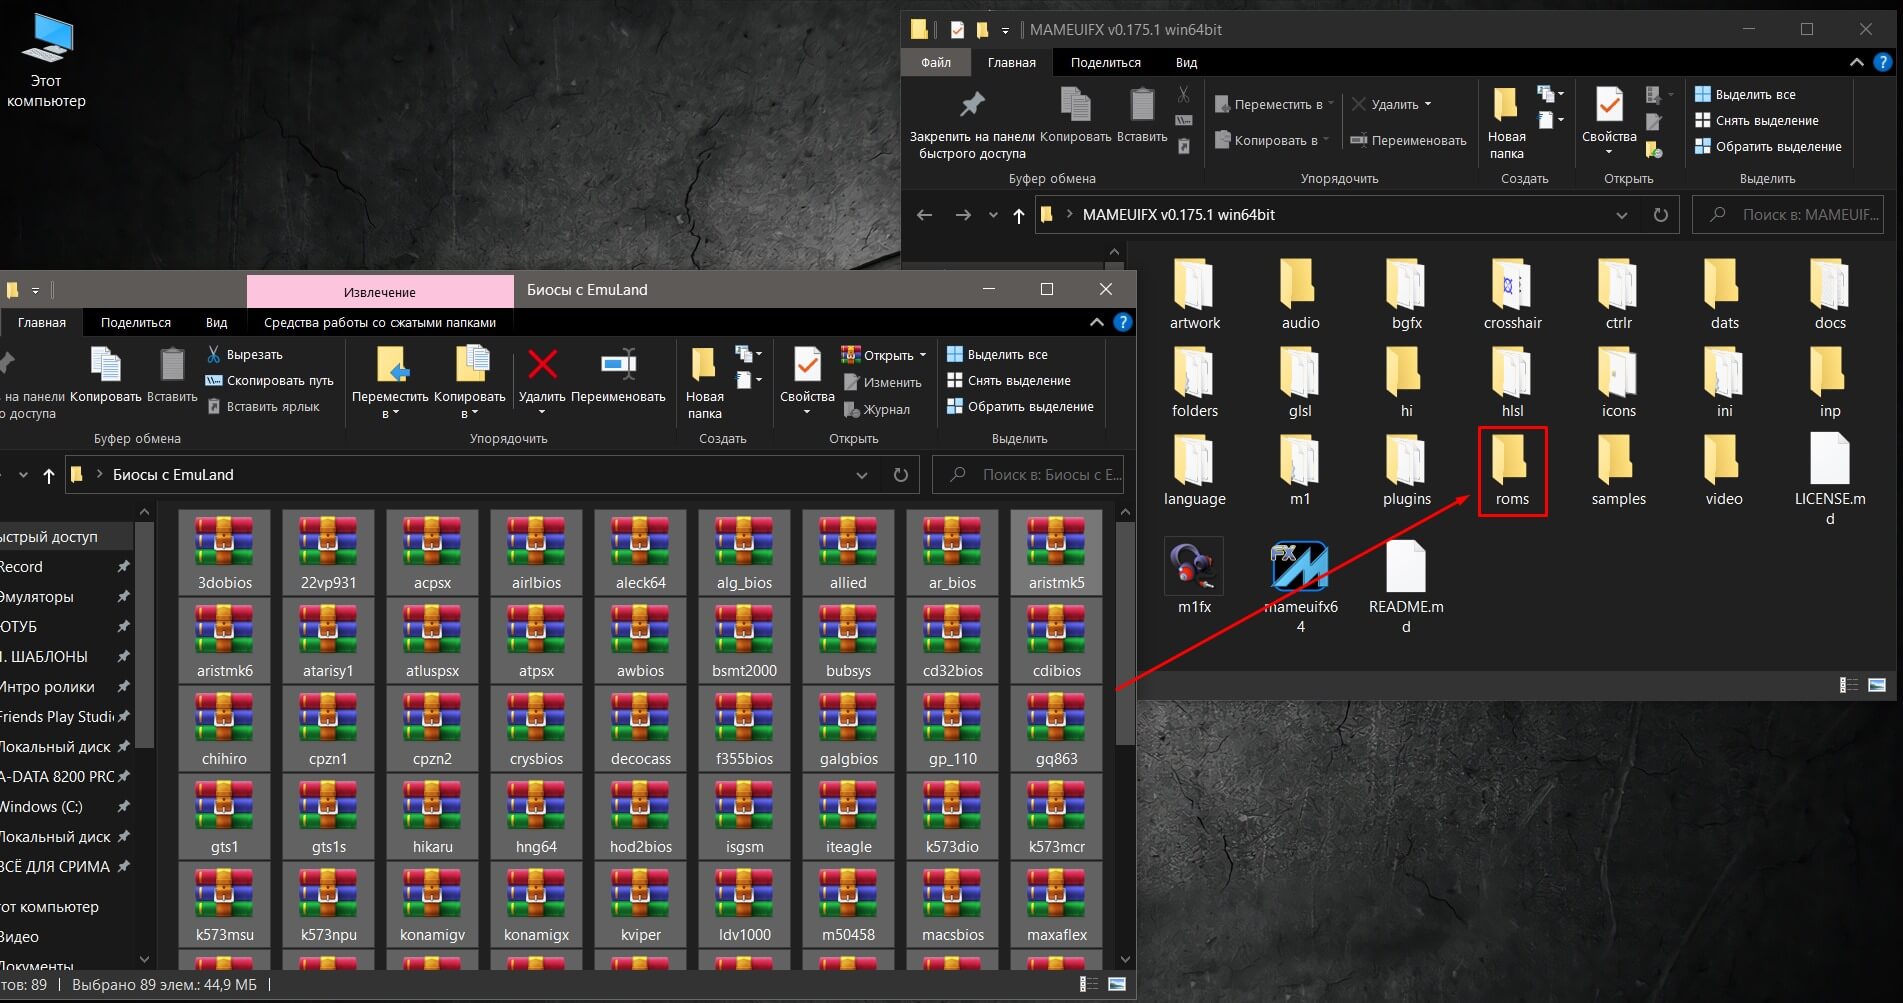Select the hikaru archive
1903x1003 pixels.
(x=432, y=816)
